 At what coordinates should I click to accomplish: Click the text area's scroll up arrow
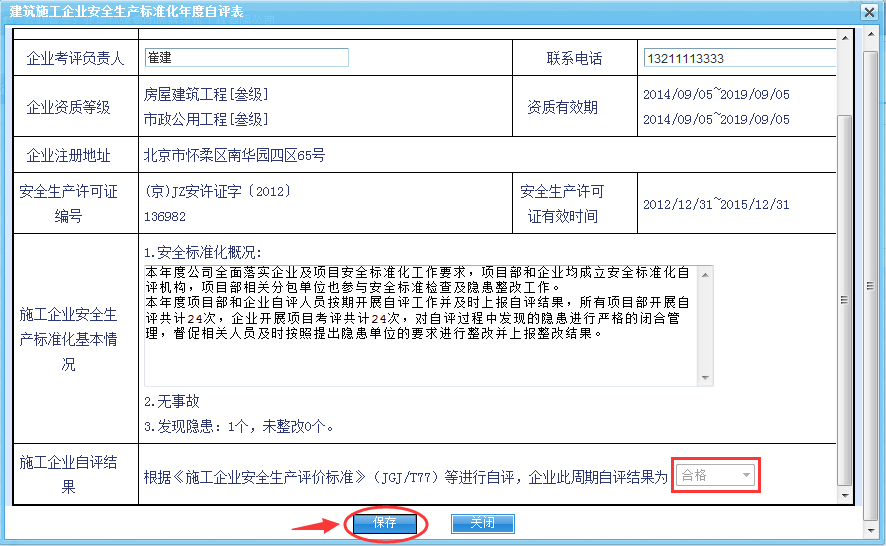(706, 274)
